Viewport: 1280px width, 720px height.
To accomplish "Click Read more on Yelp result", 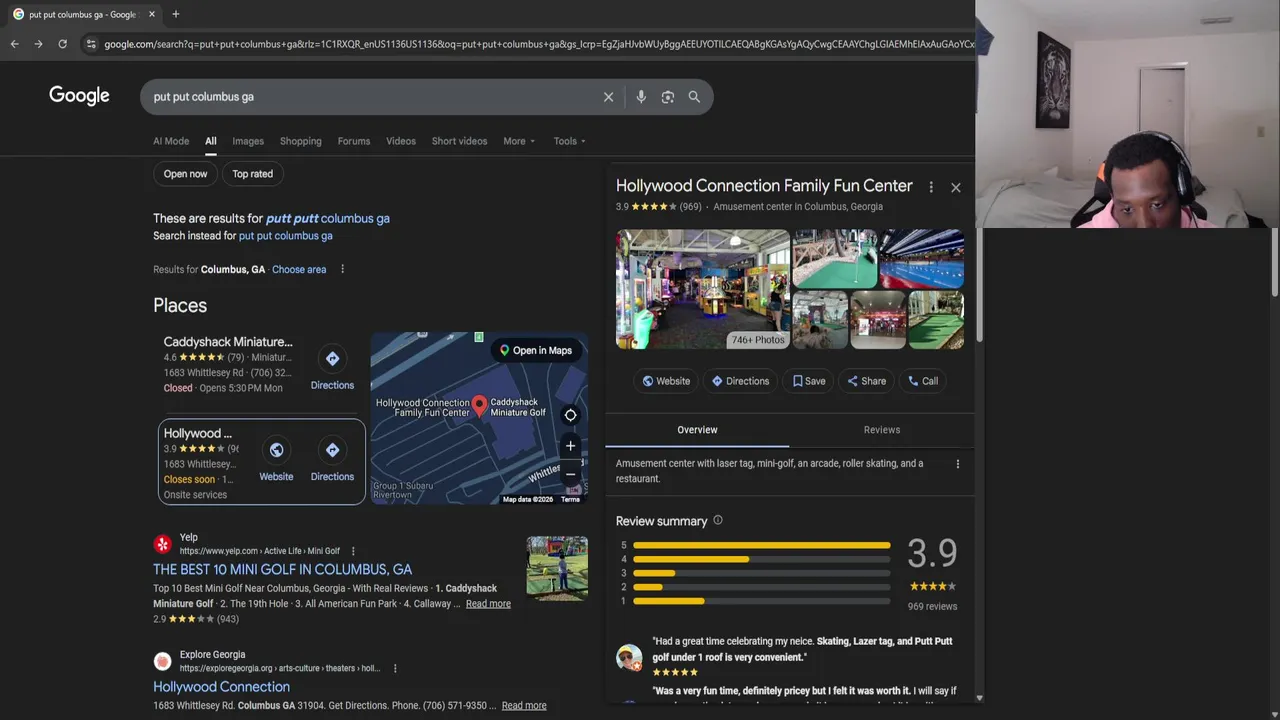I will pyautogui.click(x=488, y=604).
